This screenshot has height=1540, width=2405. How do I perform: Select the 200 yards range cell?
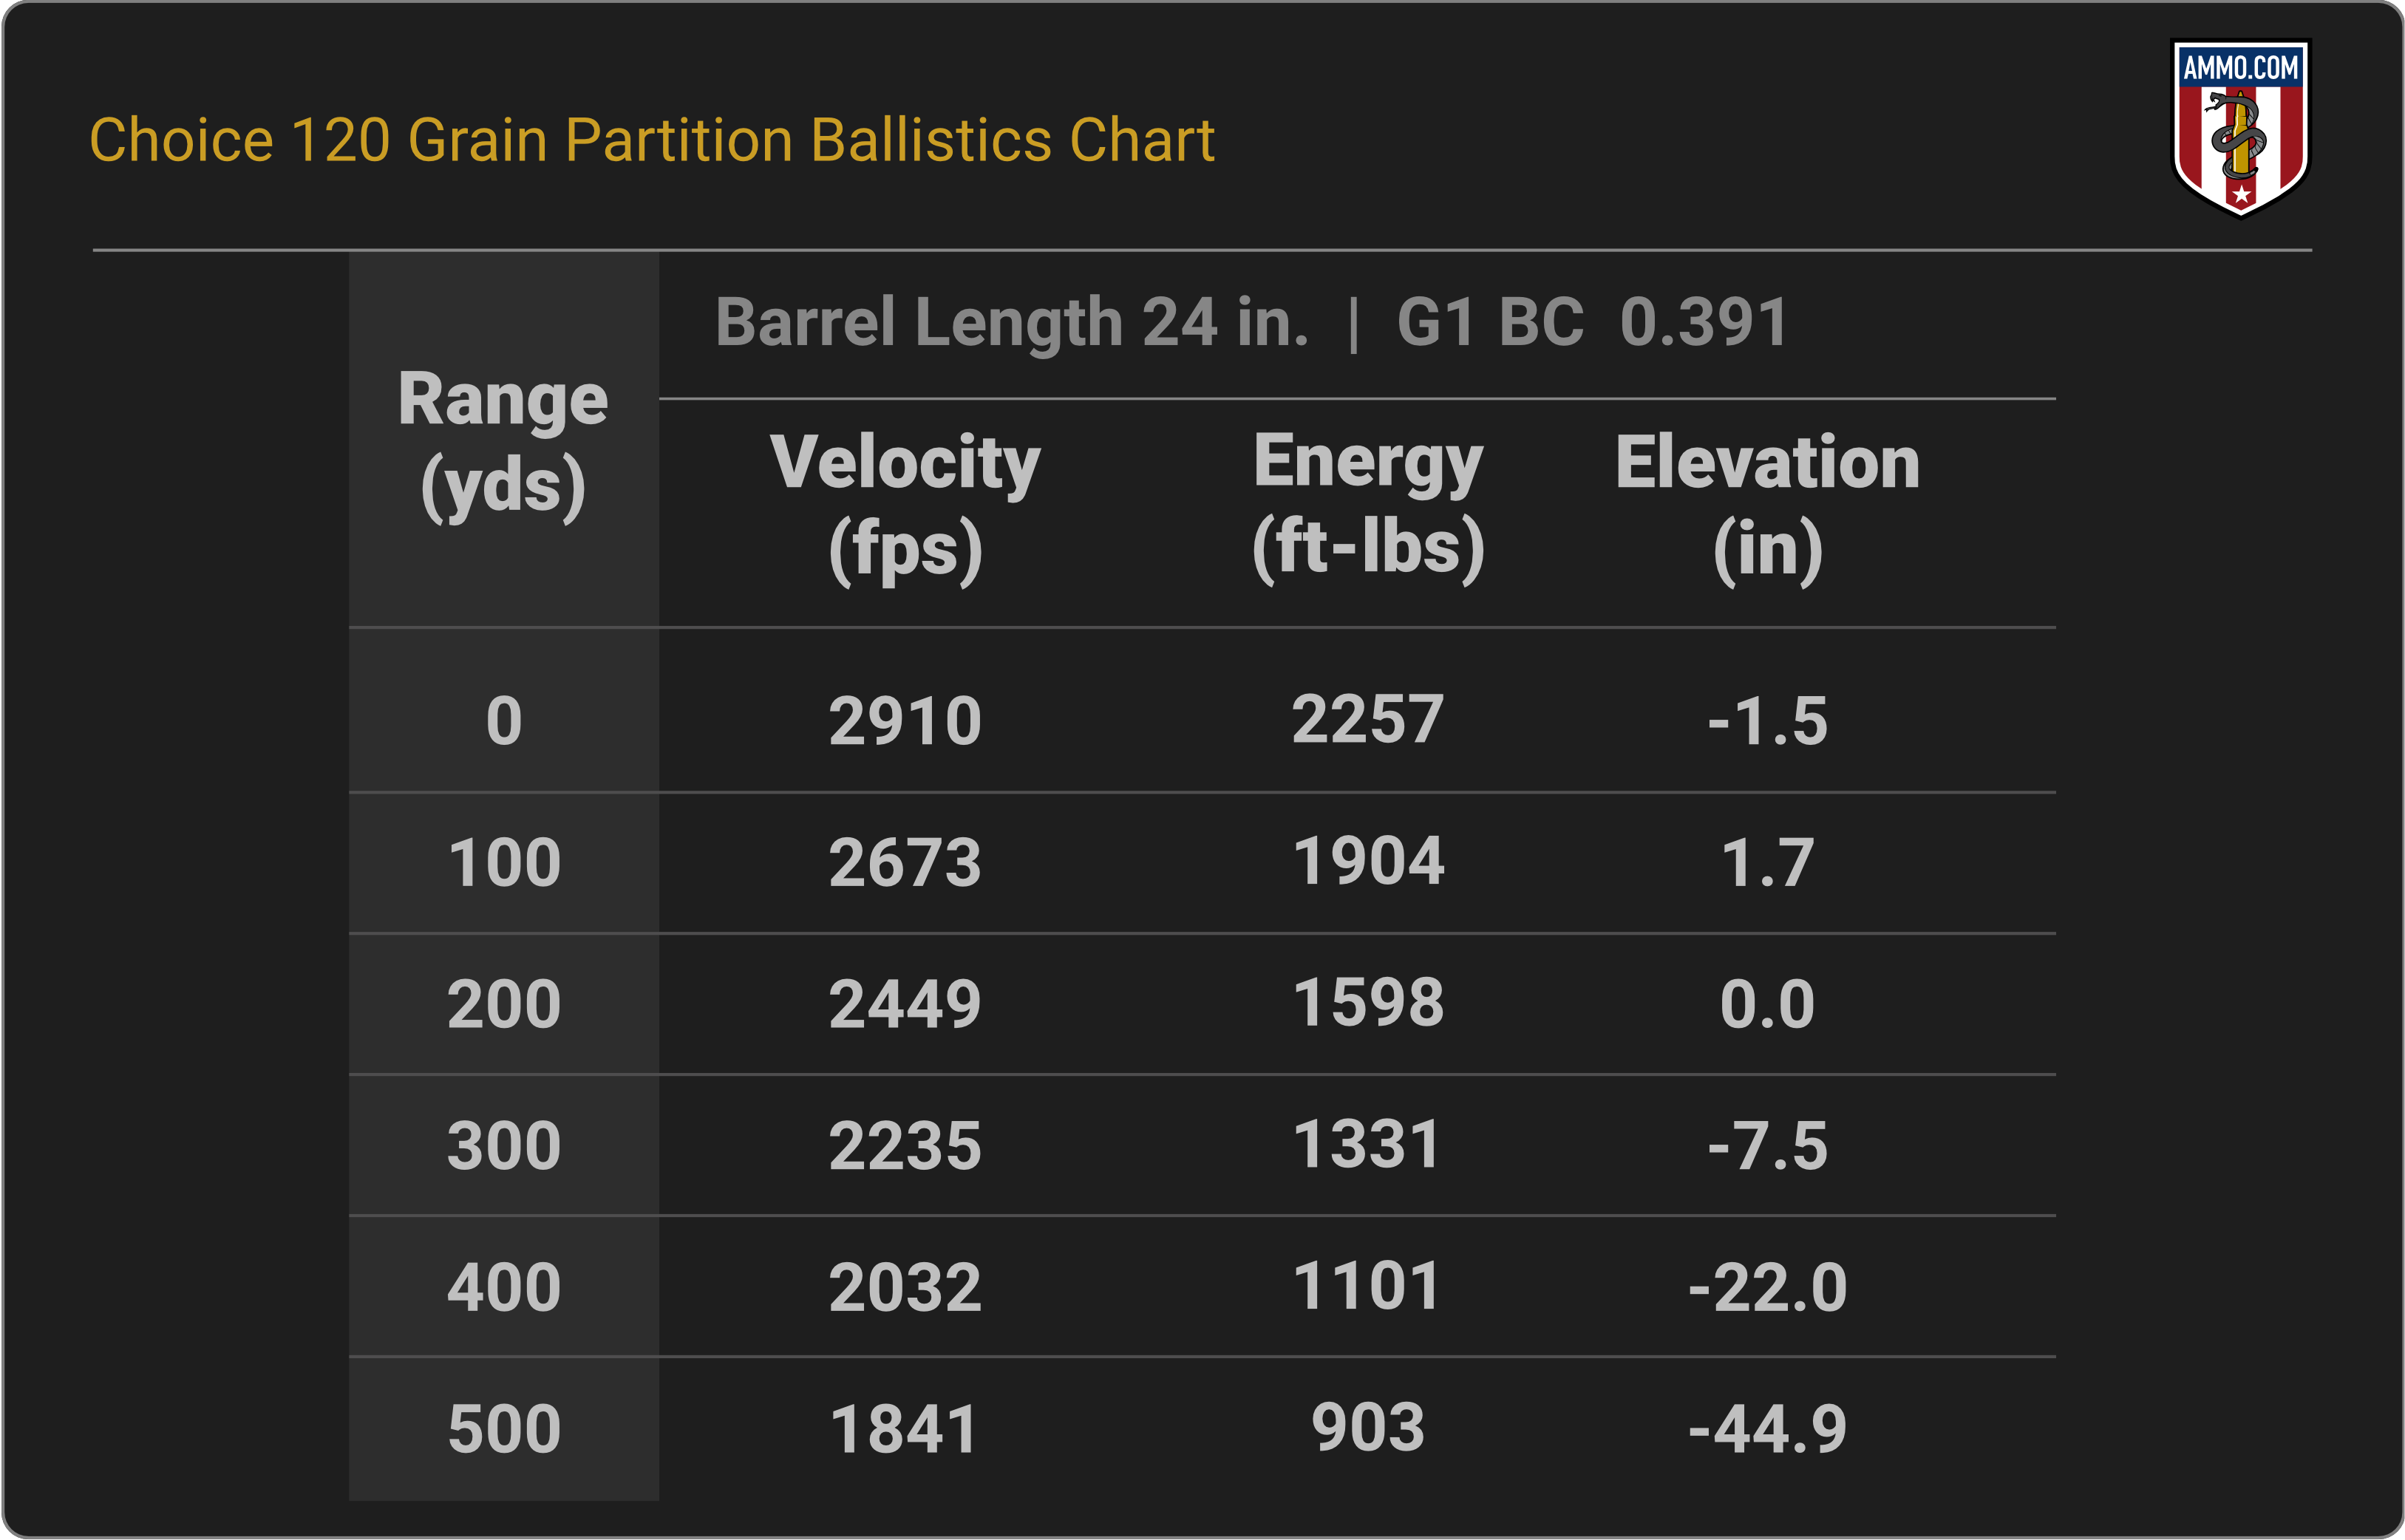(503, 1004)
